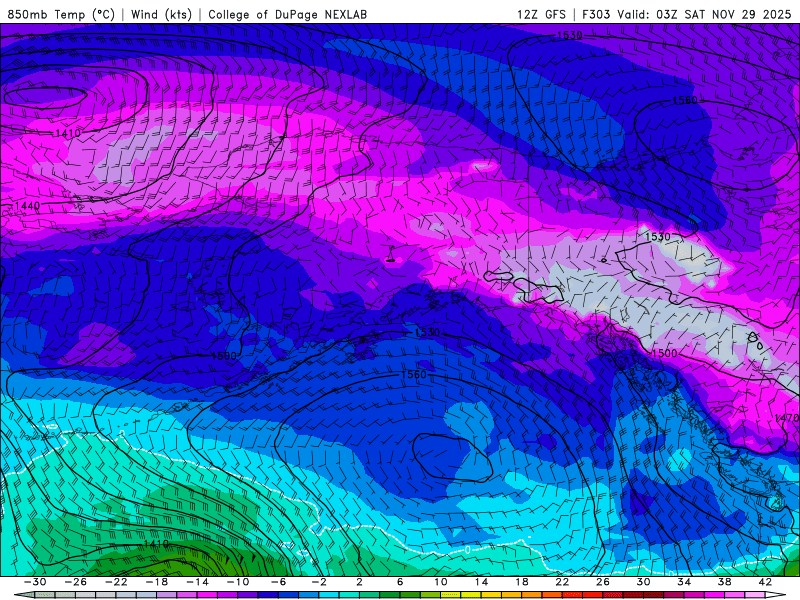800x600 pixels.
Task: Click the 1410 label near the upper-left low
Action: click(68, 133)
